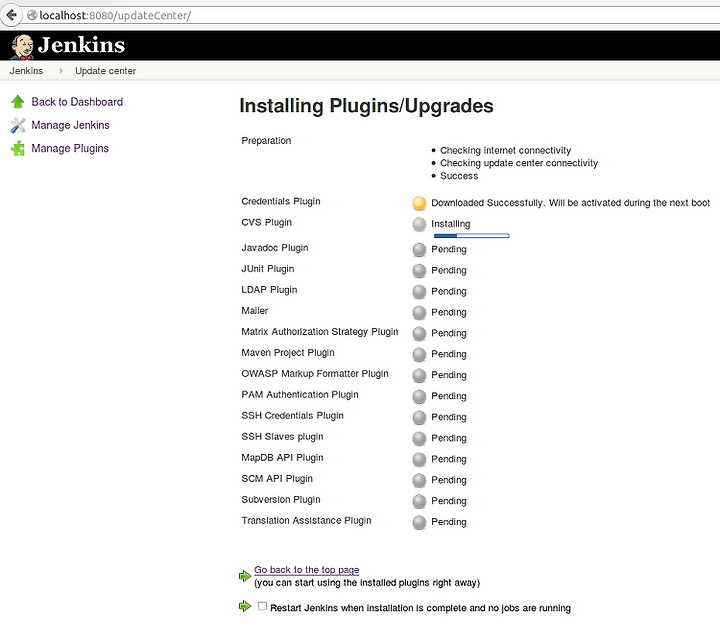The image size is (720, 642).
Task: Open the Update center breadcrumb item
Action: point(105,71)
